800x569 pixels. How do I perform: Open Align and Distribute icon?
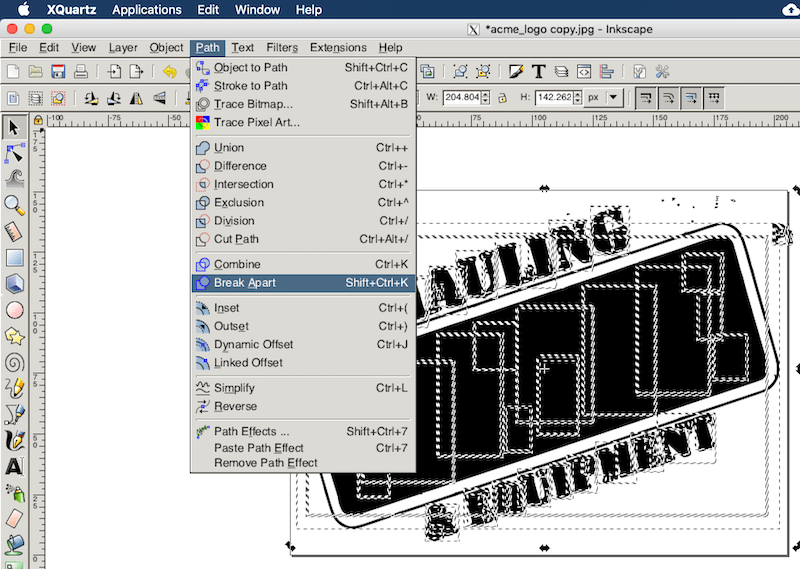tap(607, 71)
